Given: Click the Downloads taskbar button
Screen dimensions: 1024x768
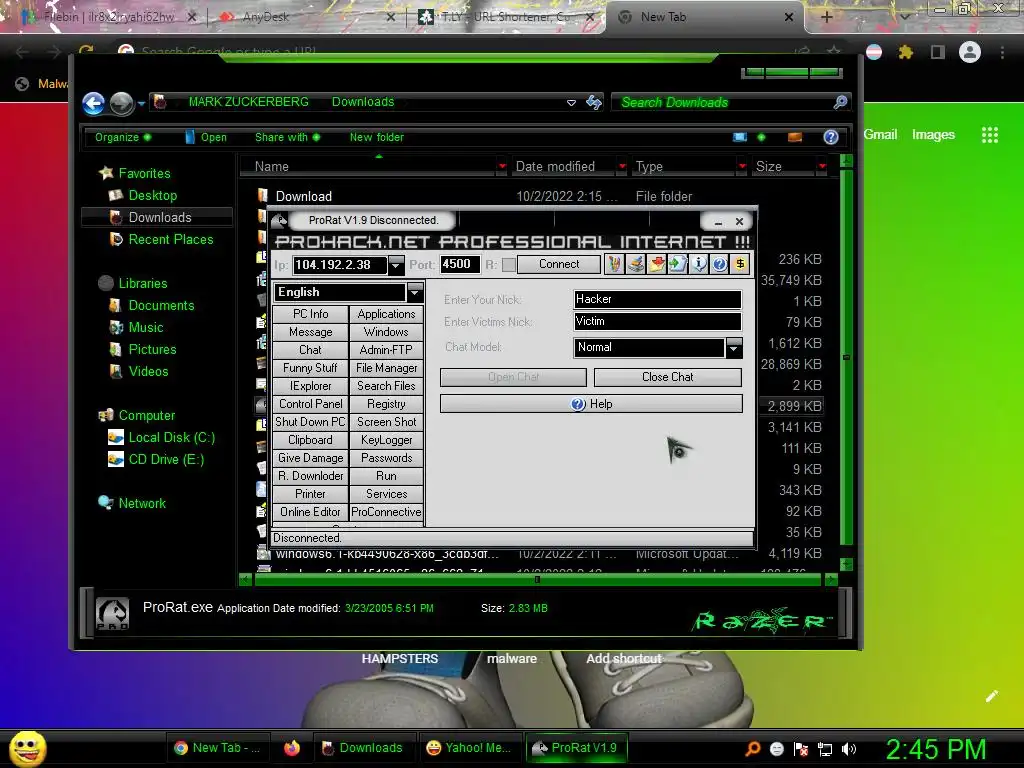Looking at the screenshot, I should coord(364,748).
